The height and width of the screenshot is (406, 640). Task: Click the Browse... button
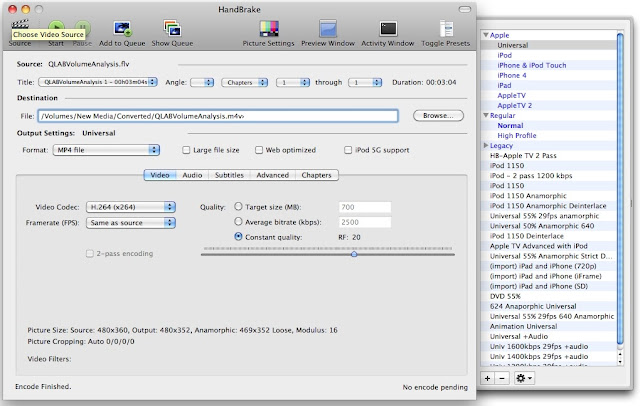click(x=438, y=116)
